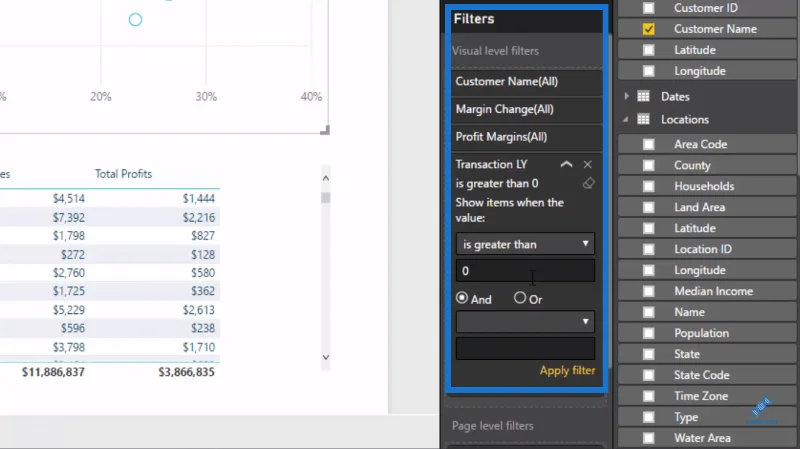Check the Water Area field
Viewport: 800px width, 449px height.
(x=648, y=438)
